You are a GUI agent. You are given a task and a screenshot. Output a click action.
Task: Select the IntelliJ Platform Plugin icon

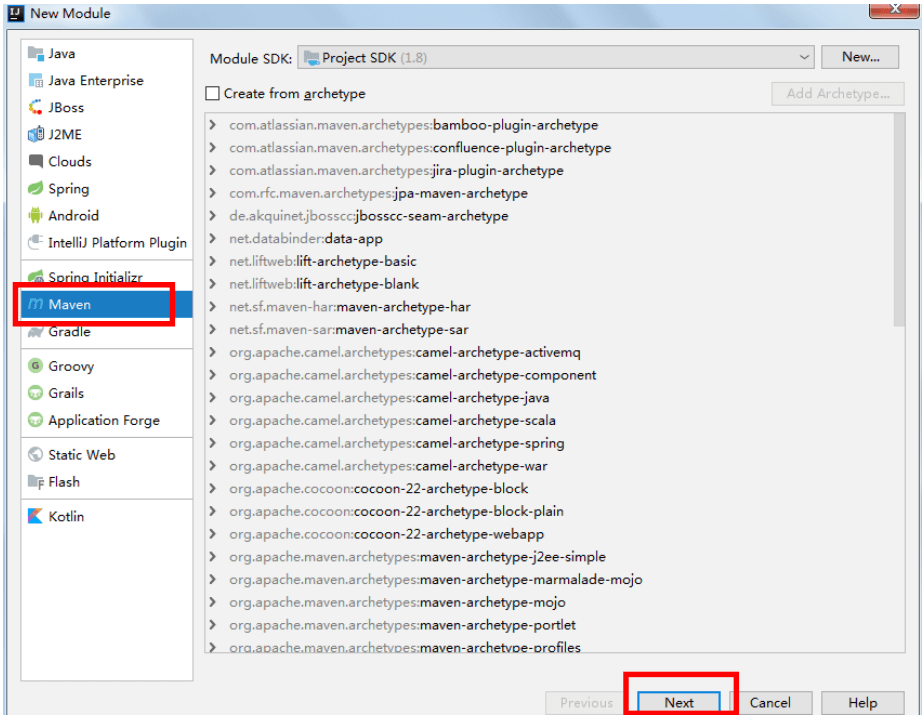36,242
